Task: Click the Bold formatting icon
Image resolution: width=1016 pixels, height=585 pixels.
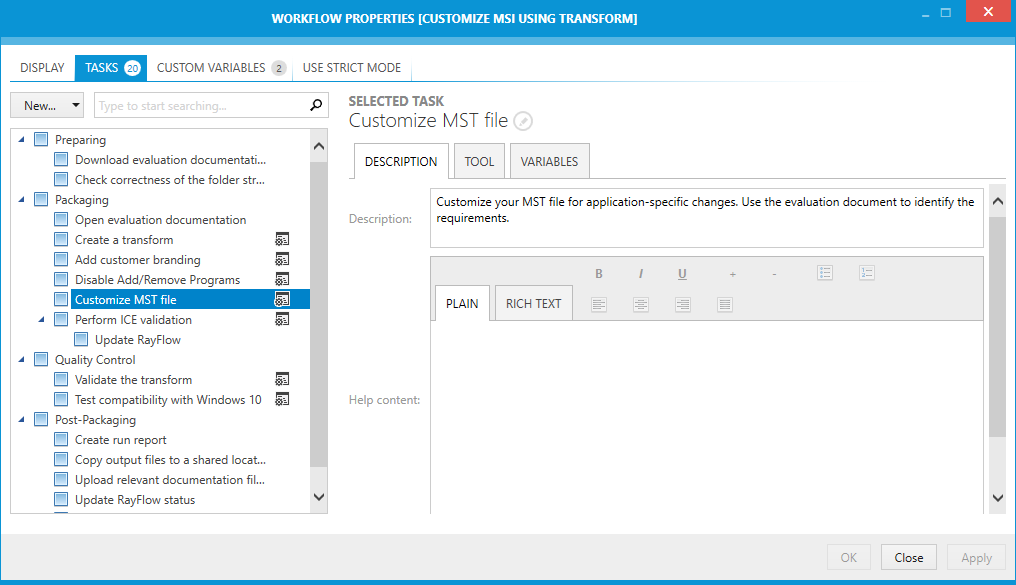Action: pyautogui.click(x=598, y=272)
